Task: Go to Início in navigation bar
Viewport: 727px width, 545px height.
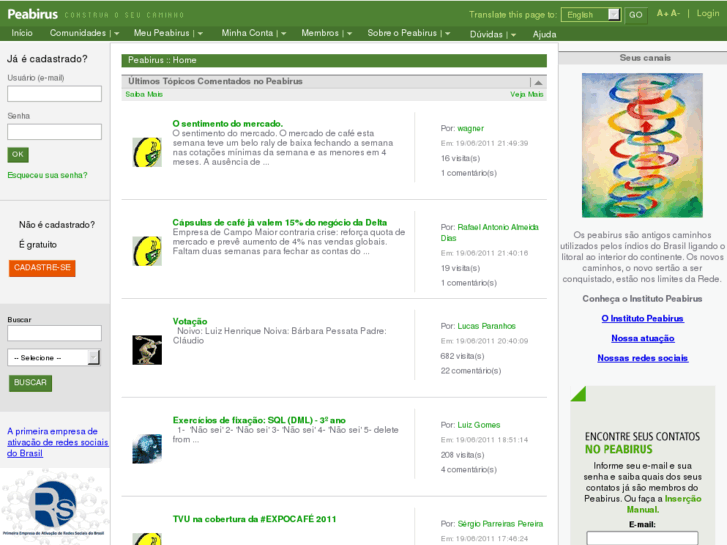Action: point(22,33)
